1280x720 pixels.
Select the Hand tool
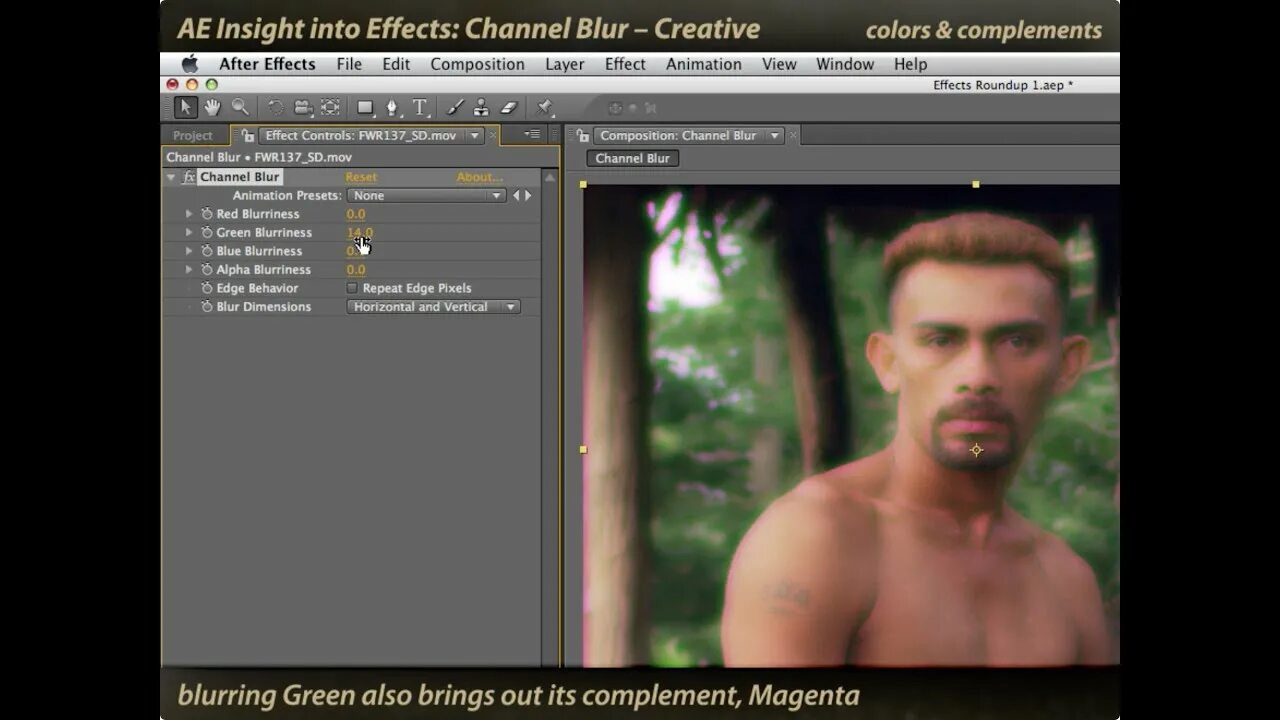[212, 107]
